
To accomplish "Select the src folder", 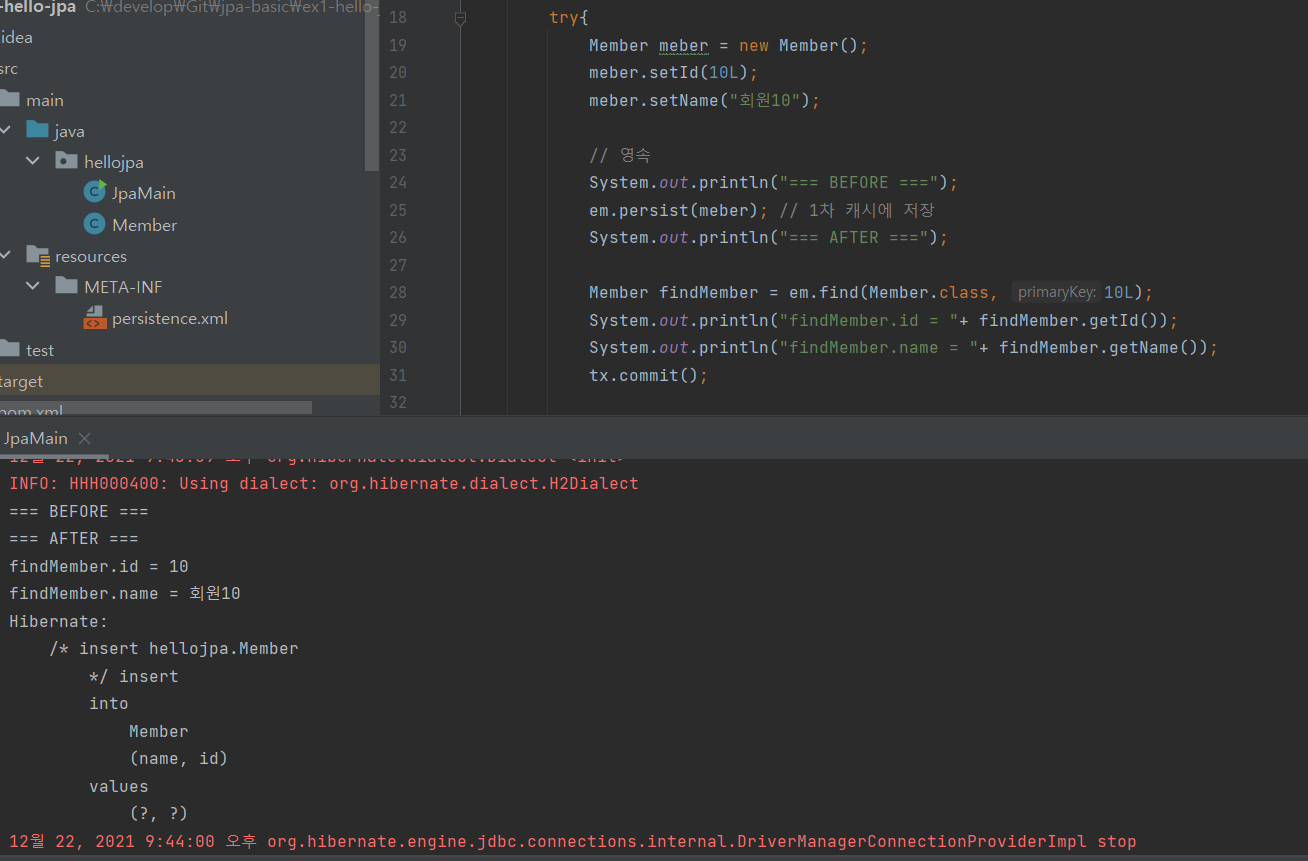I will click(183, 69).
